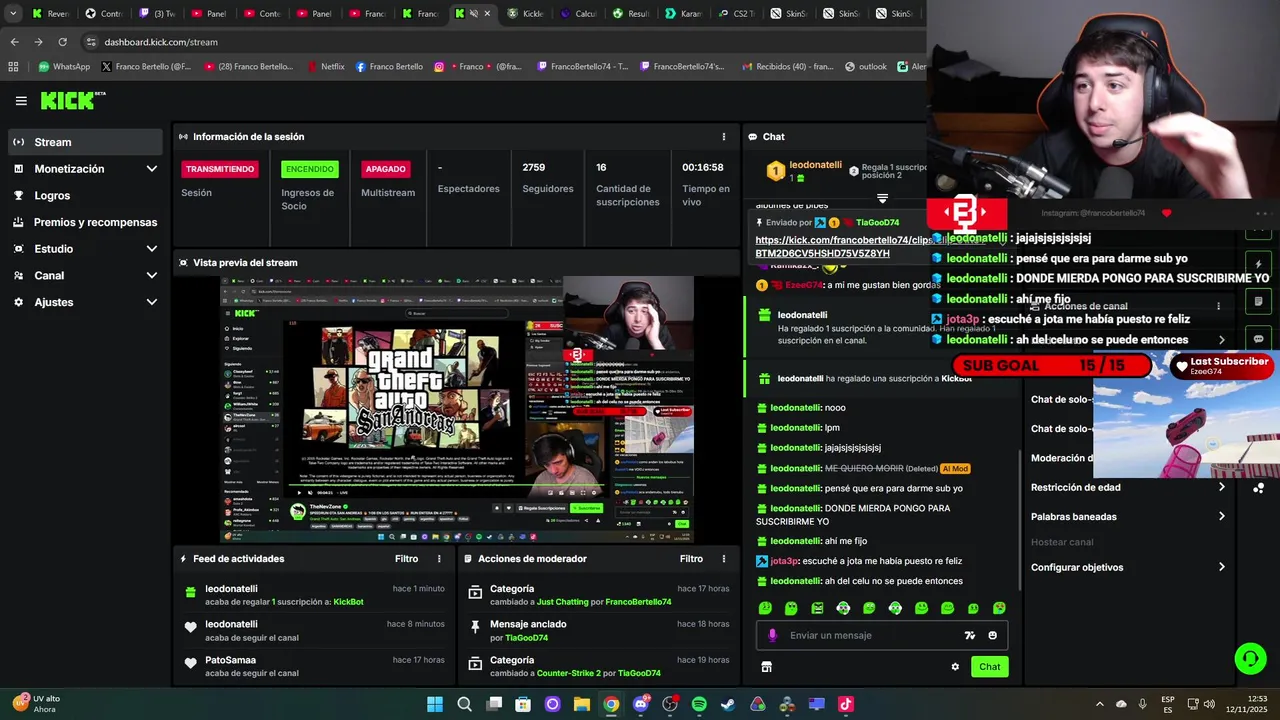This screenshot has height=720, width=1280.
Task: Open Acciones de moderador three-dot menu
Action: point(724,559)
